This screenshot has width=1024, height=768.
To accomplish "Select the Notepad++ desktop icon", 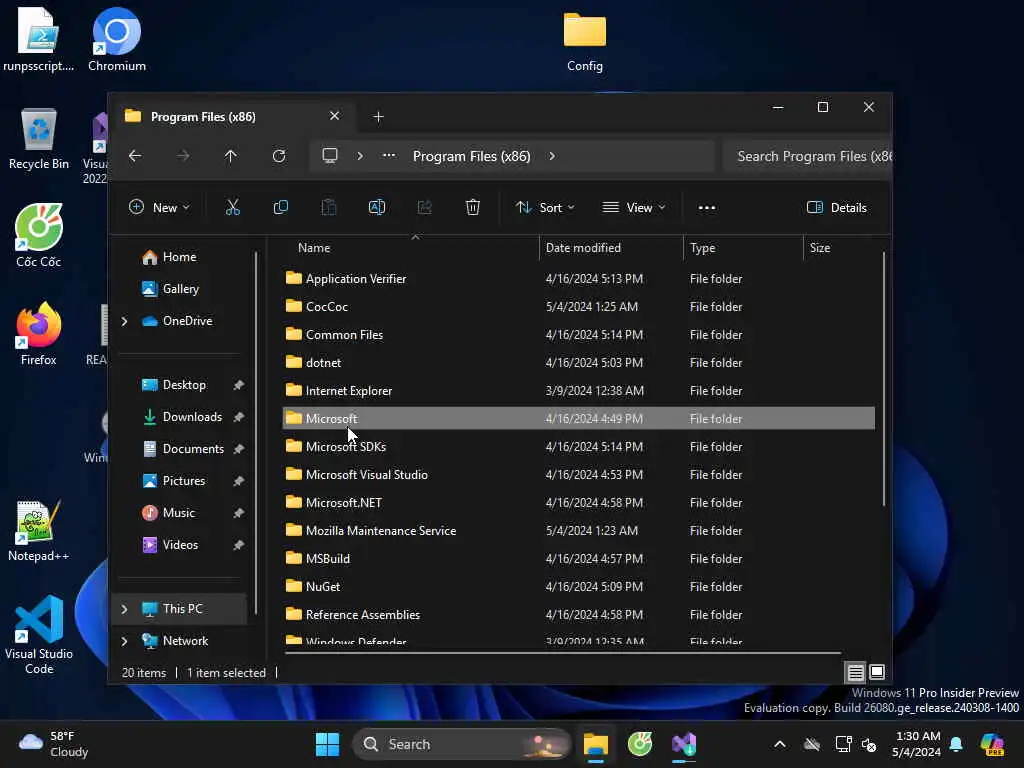I will (39, 530).
